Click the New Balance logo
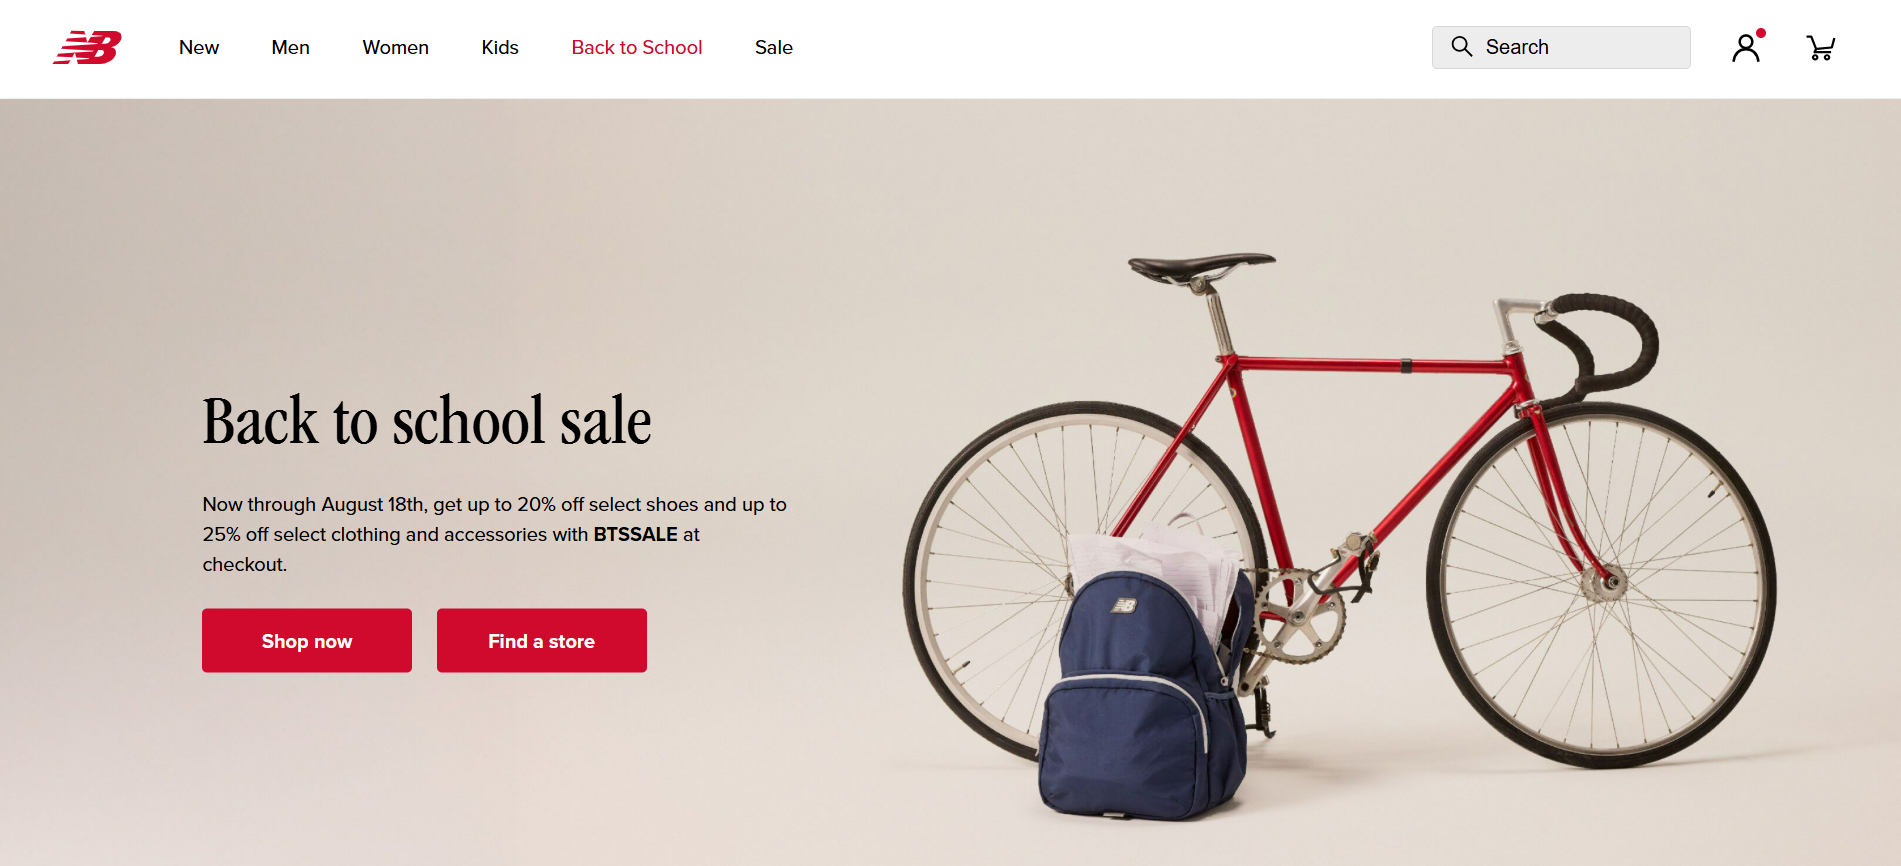 click(88, 47)
